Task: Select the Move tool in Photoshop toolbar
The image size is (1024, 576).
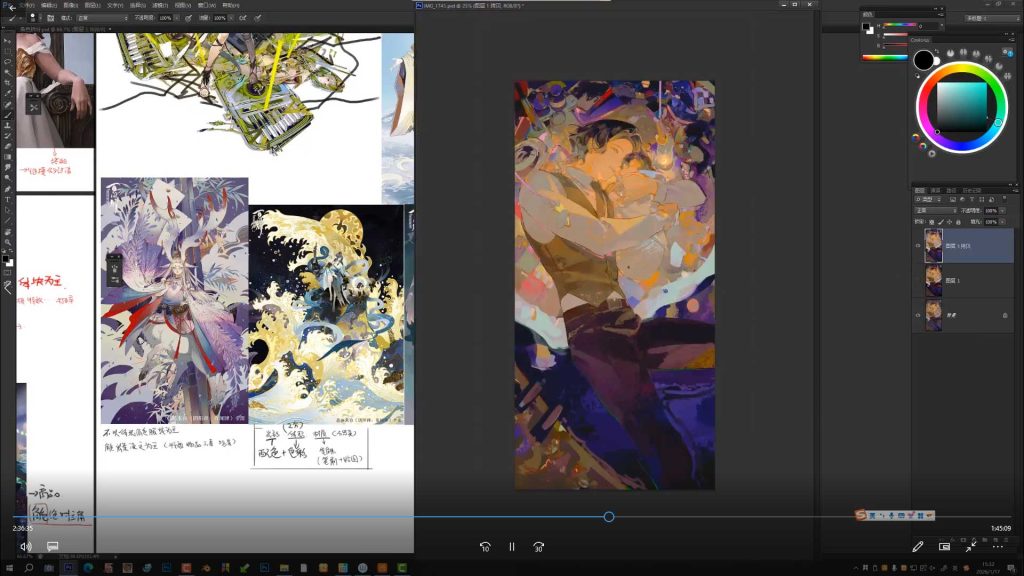Action: (x=8, y=40)
